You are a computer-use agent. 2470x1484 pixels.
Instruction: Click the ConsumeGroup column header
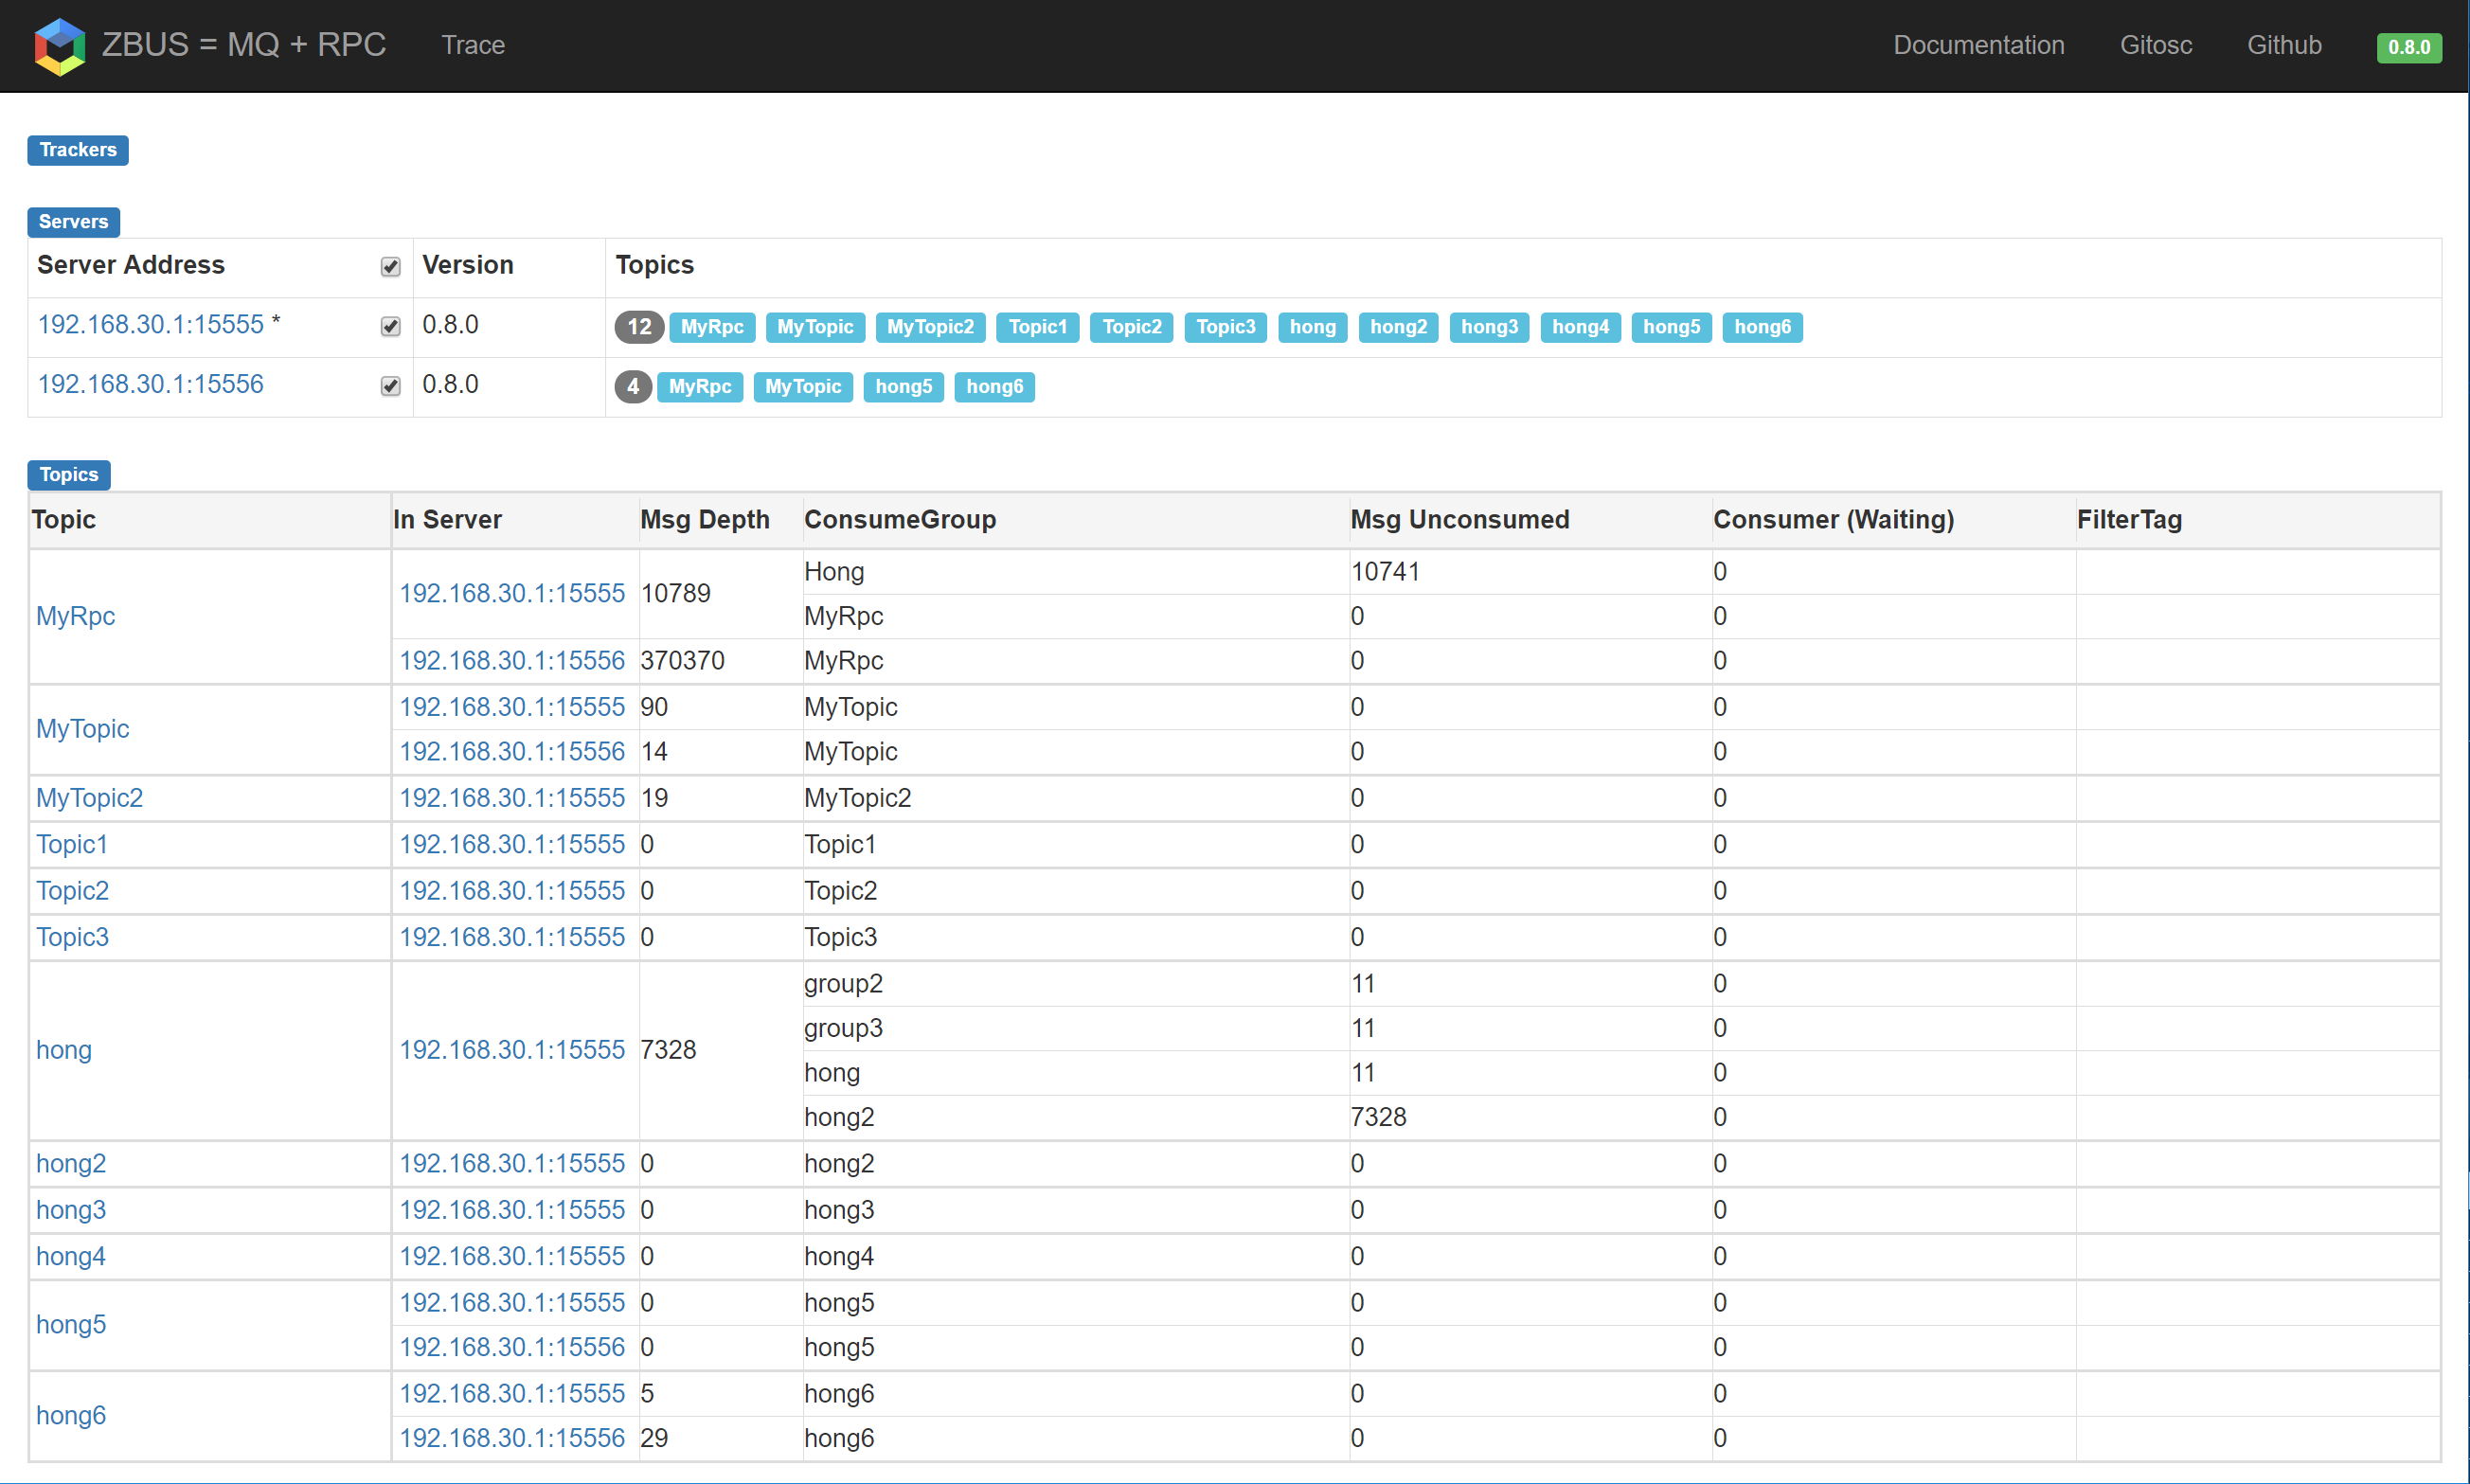(900, 520)
